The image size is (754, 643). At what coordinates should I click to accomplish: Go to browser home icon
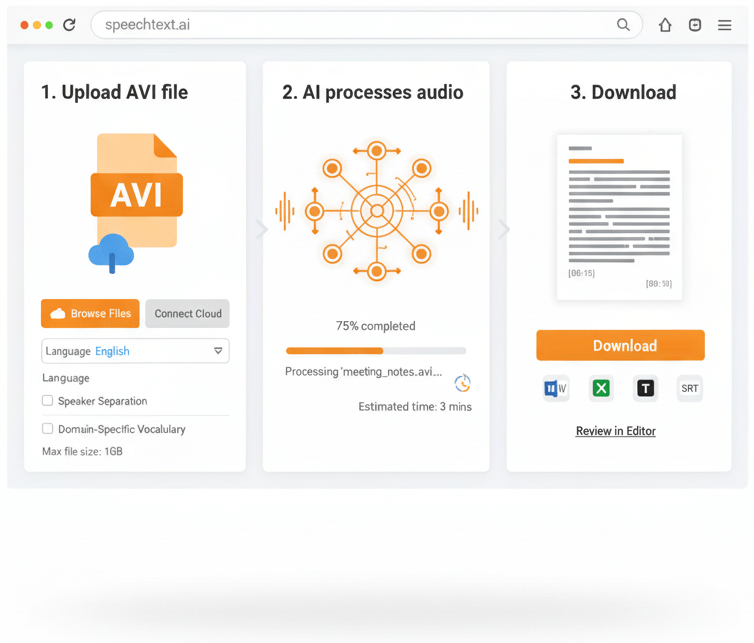665,25
